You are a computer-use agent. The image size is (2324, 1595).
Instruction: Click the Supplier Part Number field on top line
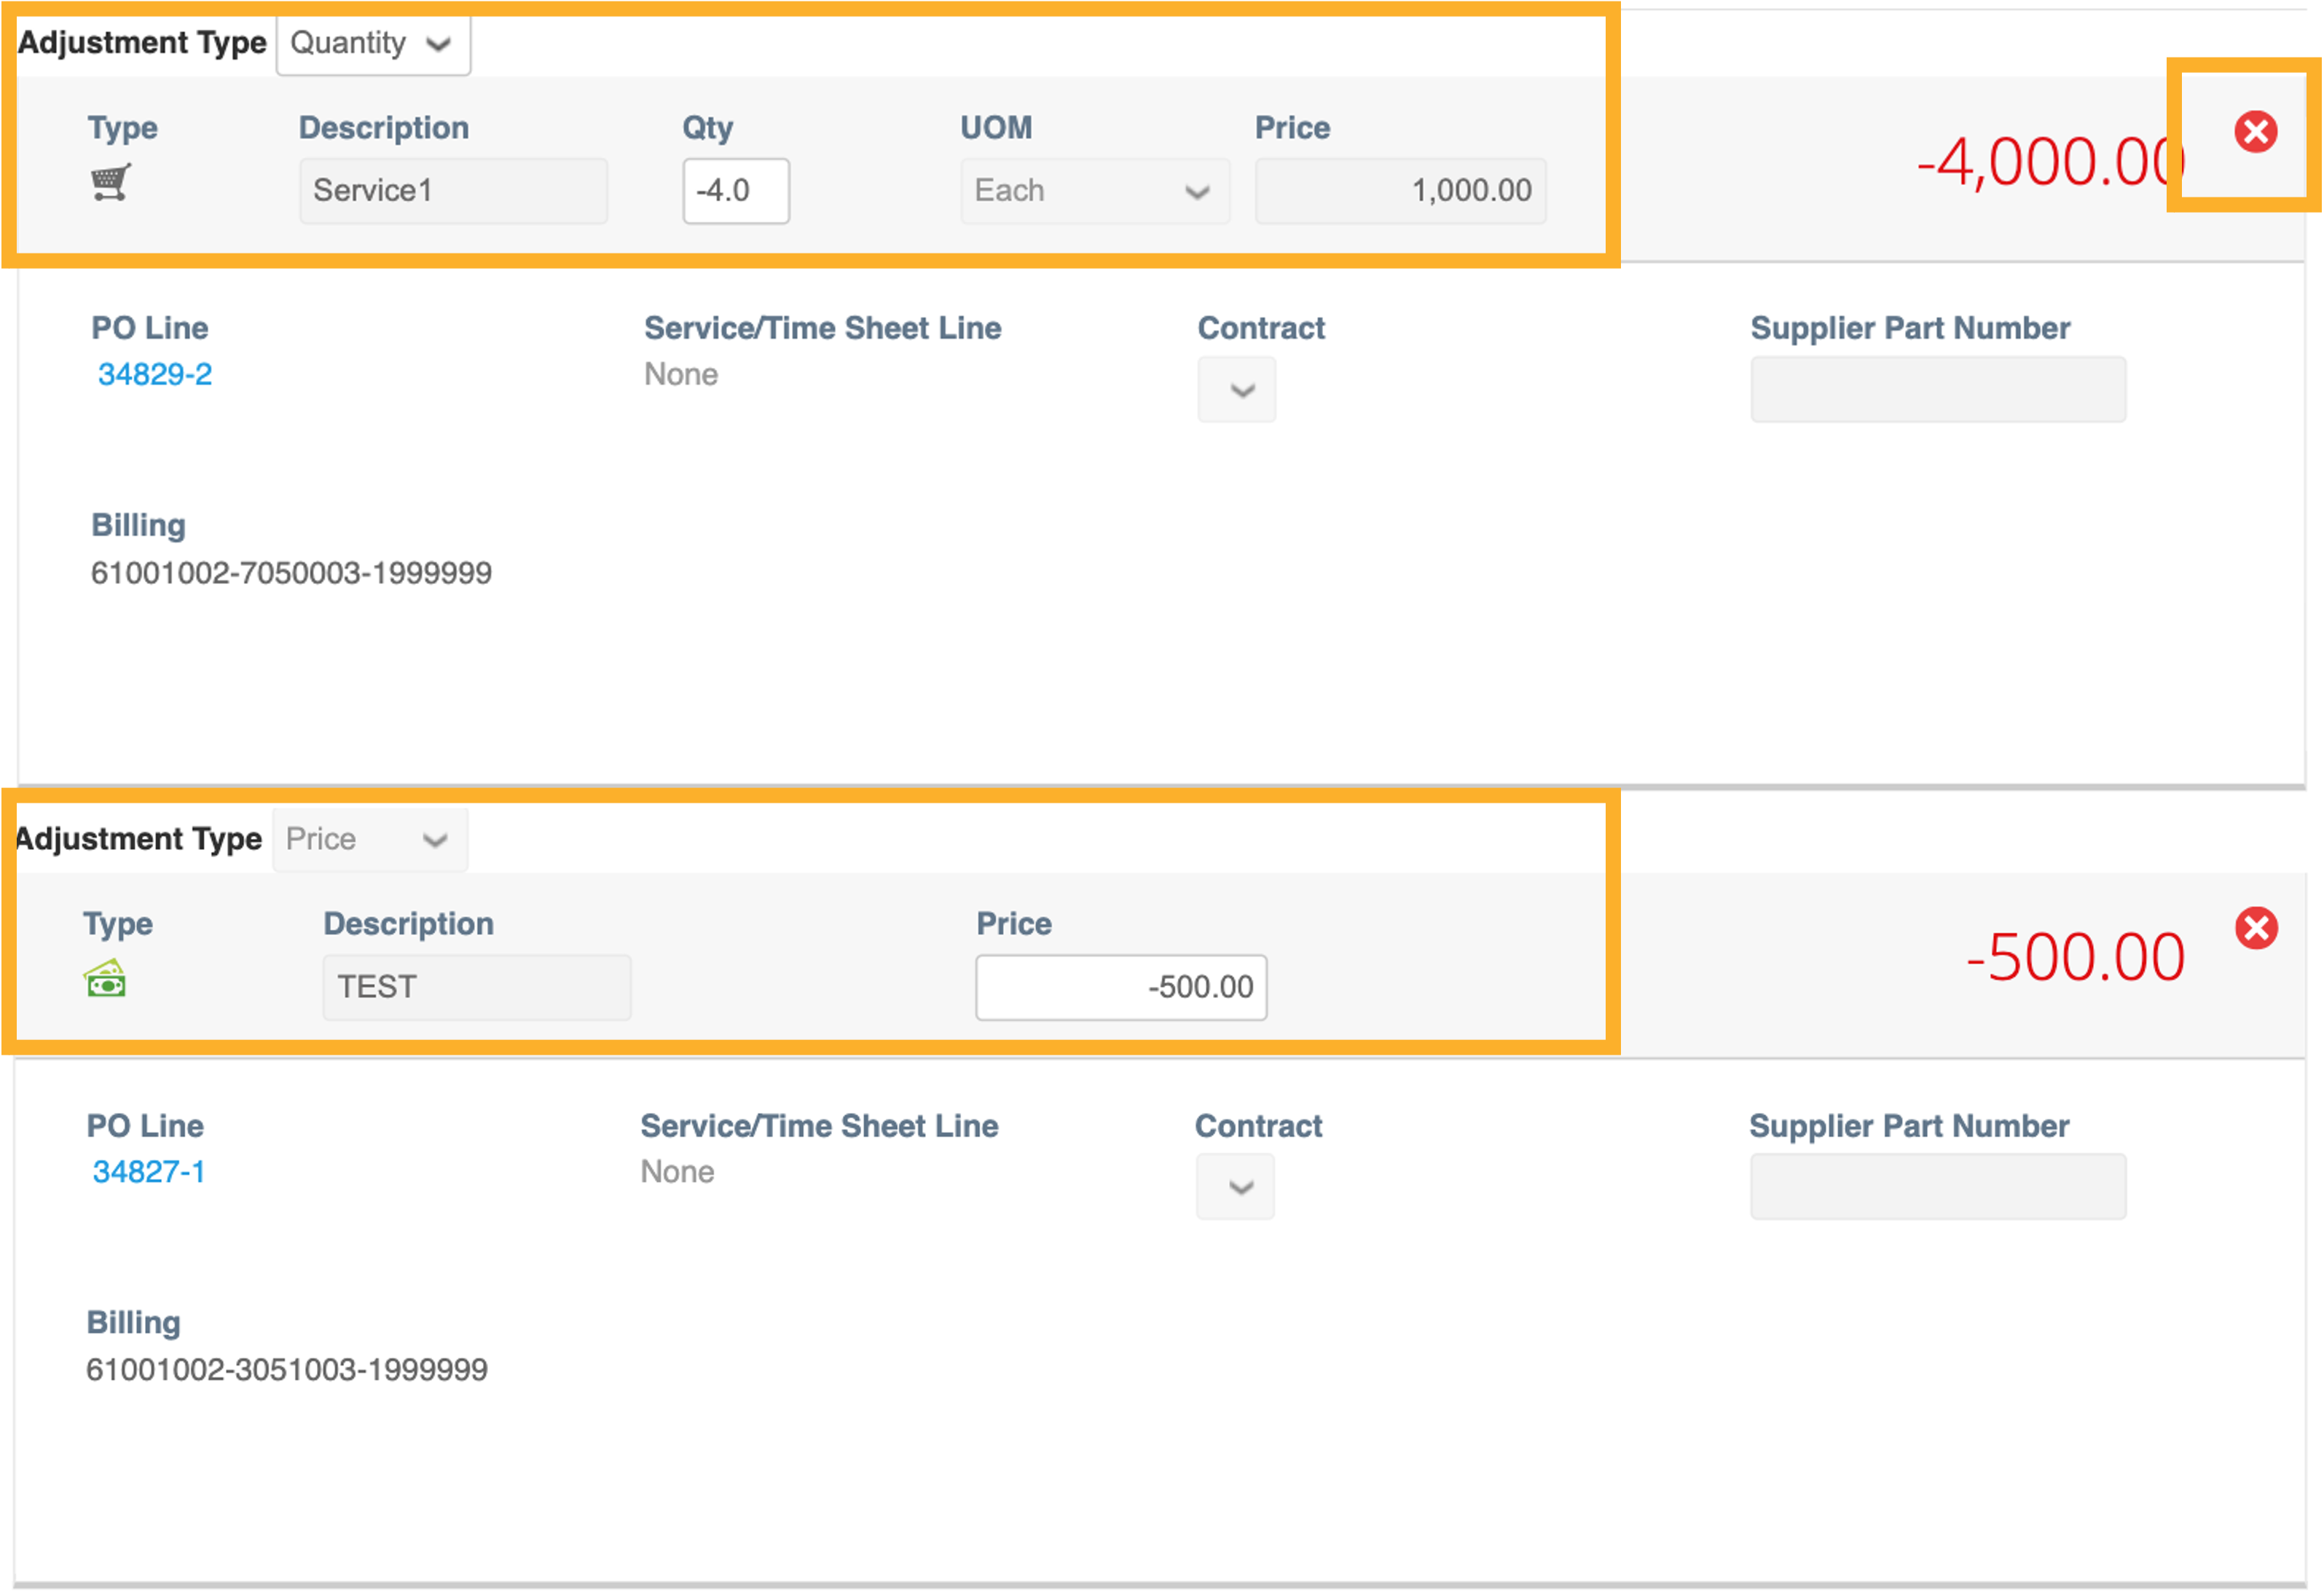(x=1937, y=390)
